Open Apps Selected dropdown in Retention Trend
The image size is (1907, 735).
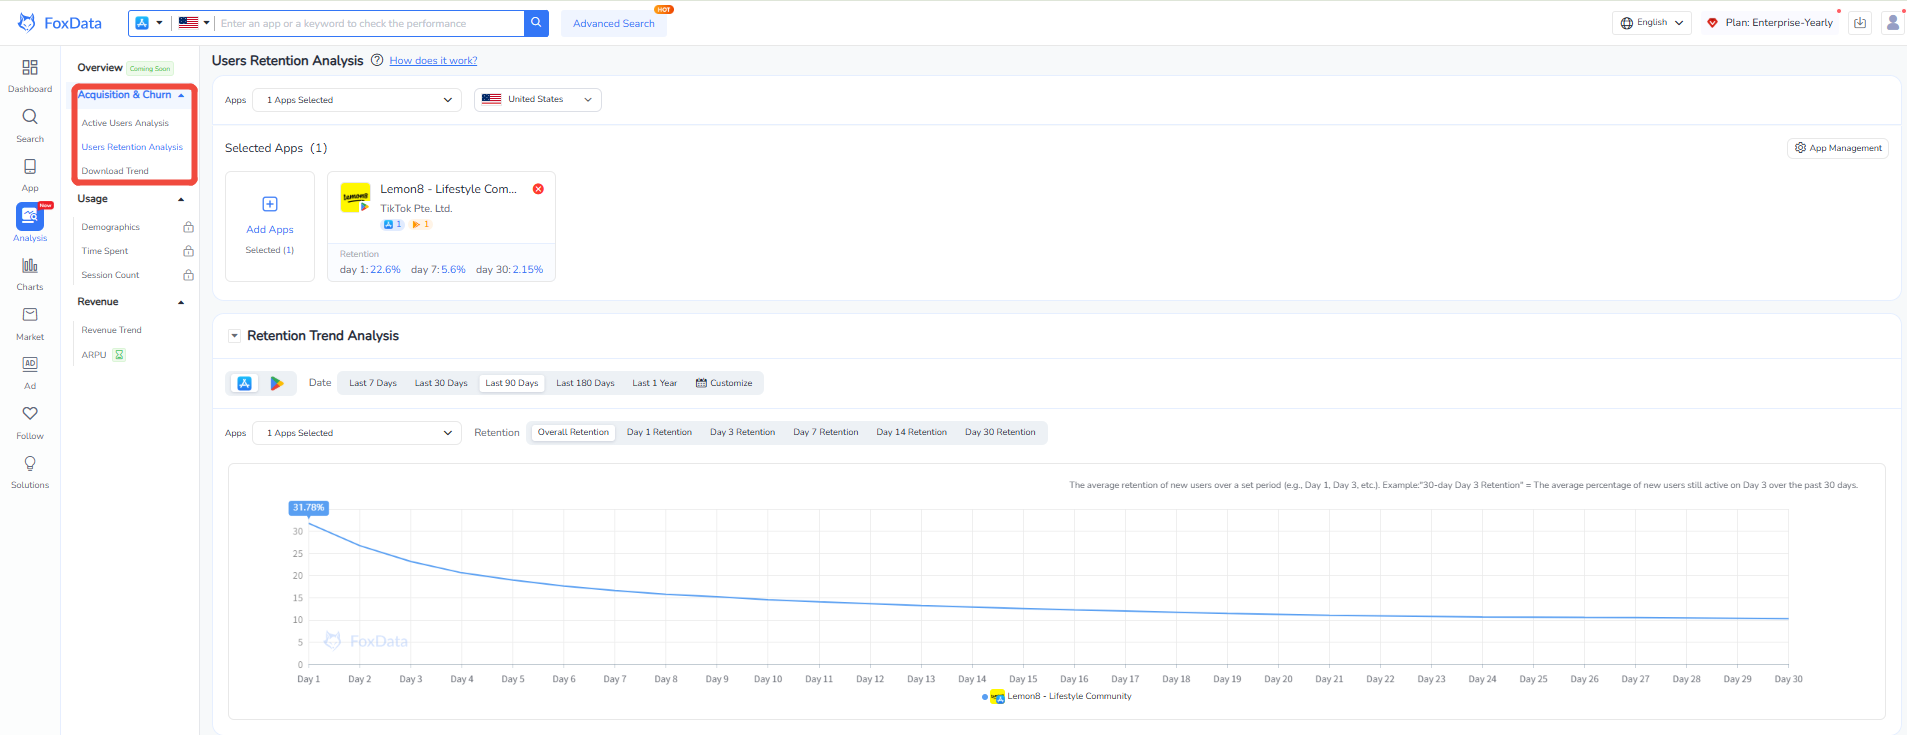357,433
